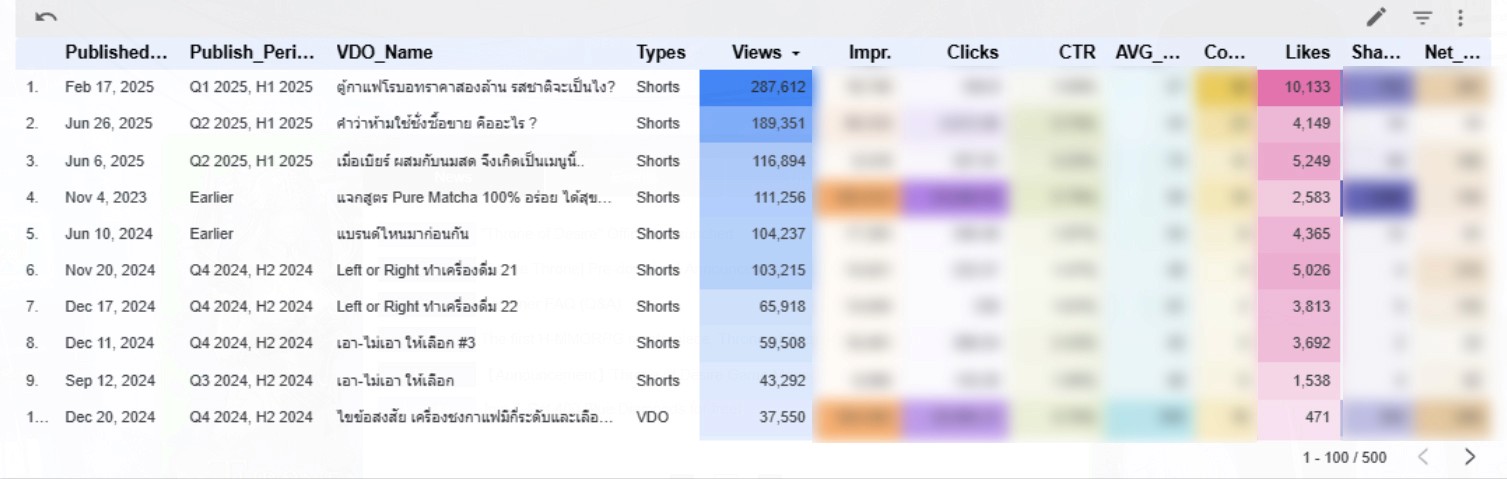Click the Views value 287,612
1507x479 pixels.
[x=778, y=87]
